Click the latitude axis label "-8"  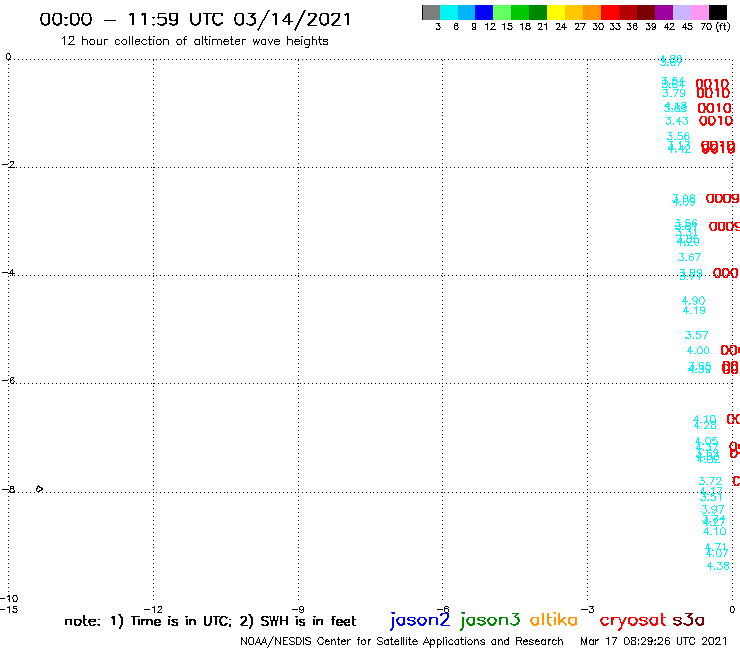[8, 489]
